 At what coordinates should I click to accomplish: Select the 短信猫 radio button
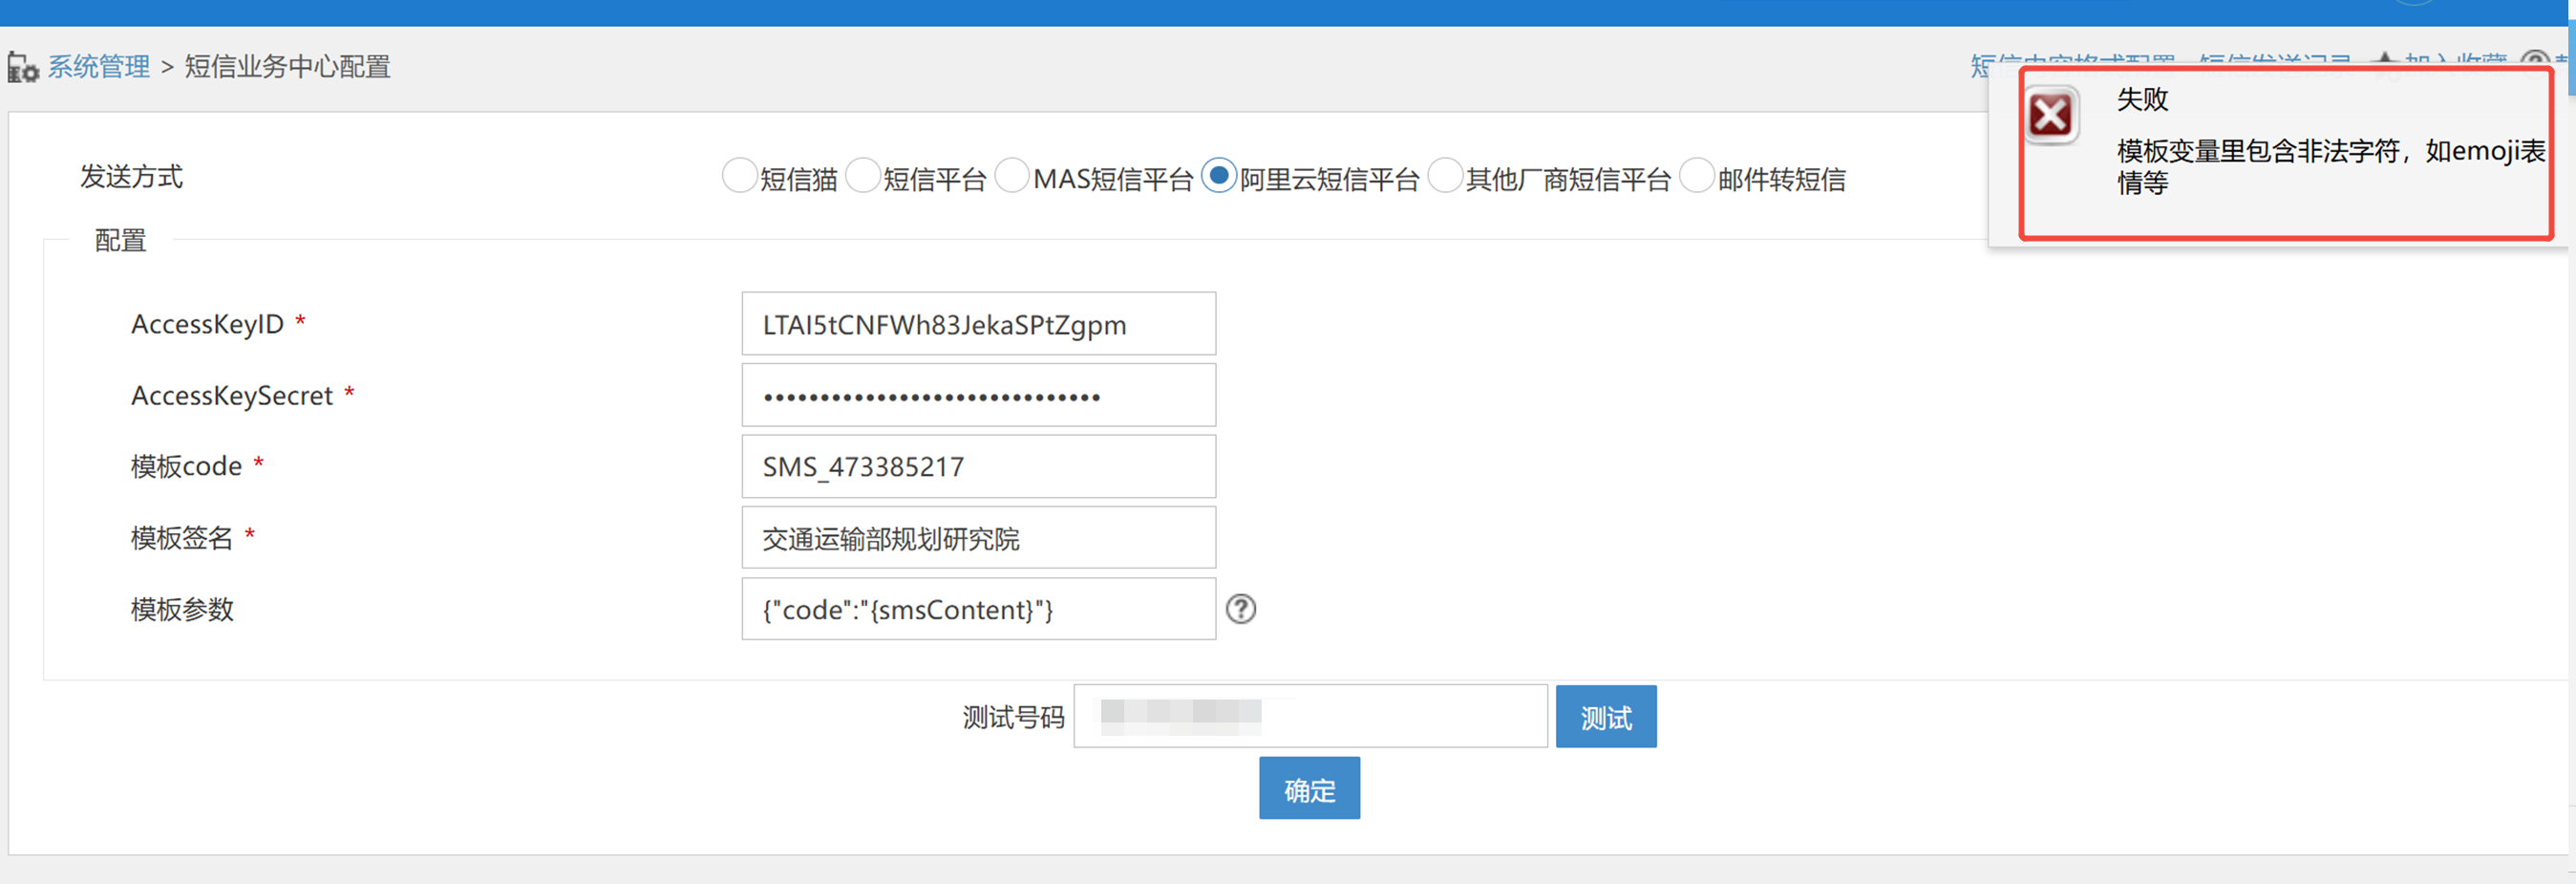pos(739,176)
